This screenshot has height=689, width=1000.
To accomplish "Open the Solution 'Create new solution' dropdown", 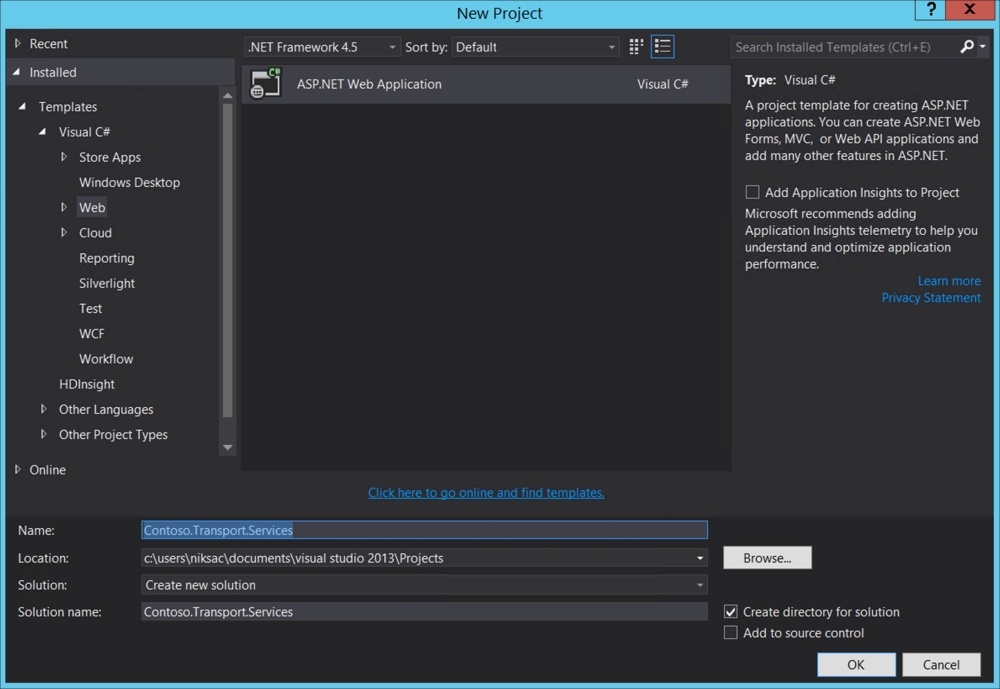I will pos(424,584).
